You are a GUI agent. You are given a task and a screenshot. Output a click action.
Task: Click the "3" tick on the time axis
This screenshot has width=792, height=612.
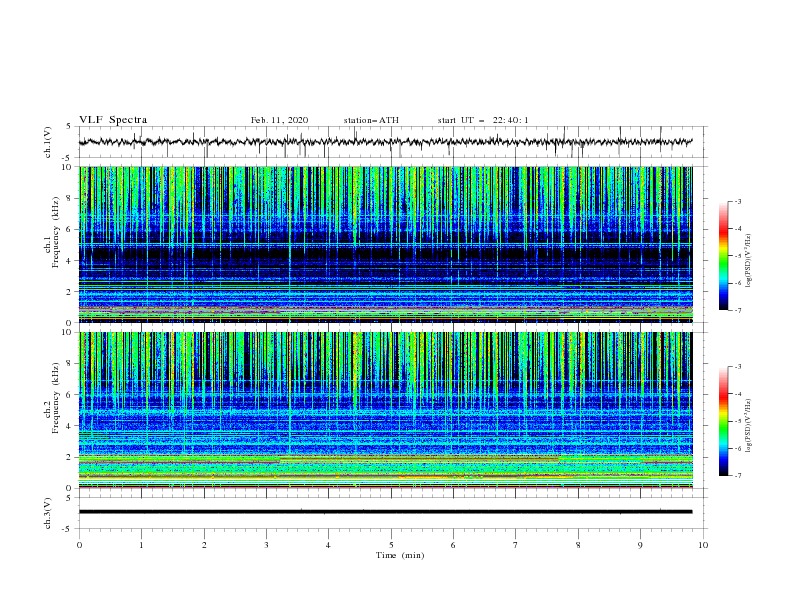[266, 545]
